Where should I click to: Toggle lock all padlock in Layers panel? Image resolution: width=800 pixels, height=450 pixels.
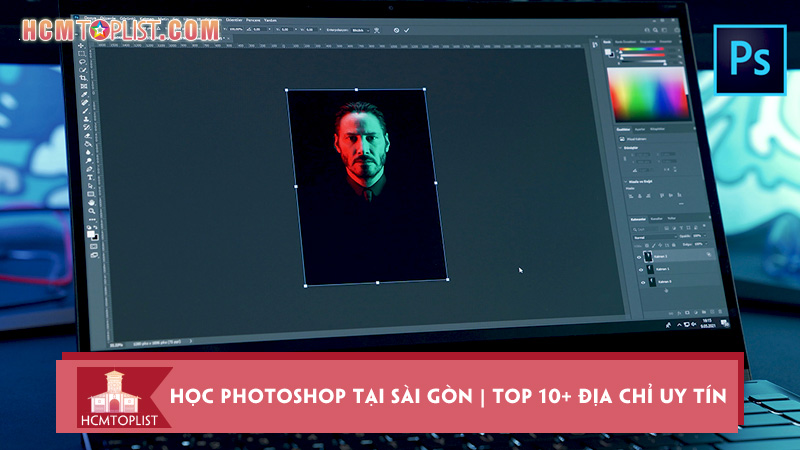coord(673,245)
